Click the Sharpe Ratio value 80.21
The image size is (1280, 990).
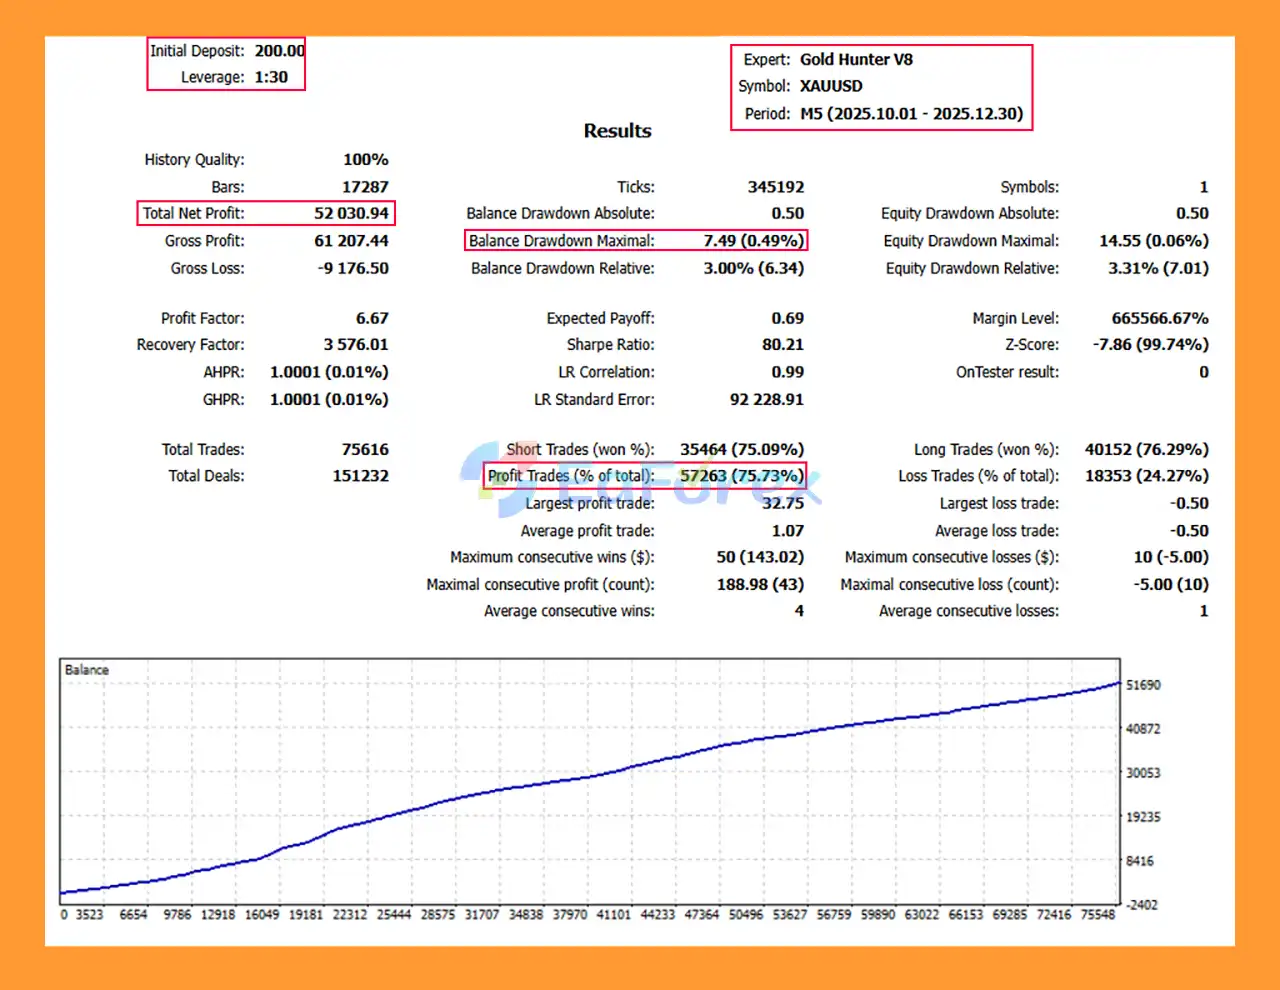(782, 345)
